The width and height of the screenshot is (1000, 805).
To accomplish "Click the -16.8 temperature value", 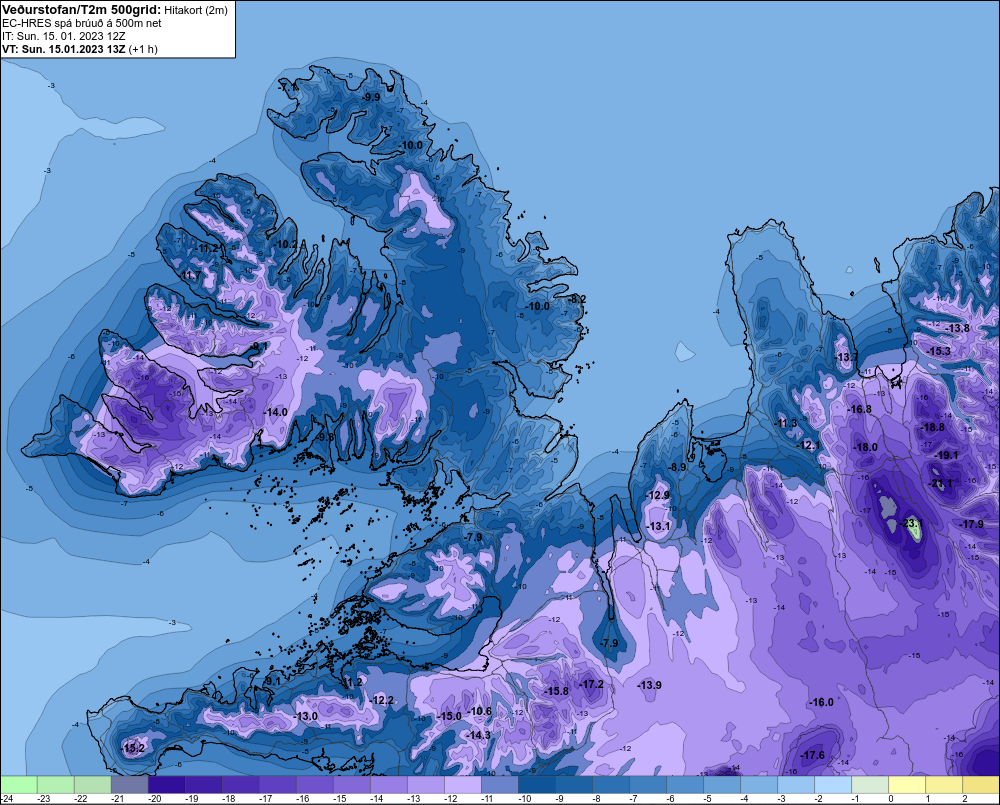I will click(x=860, y=409).
